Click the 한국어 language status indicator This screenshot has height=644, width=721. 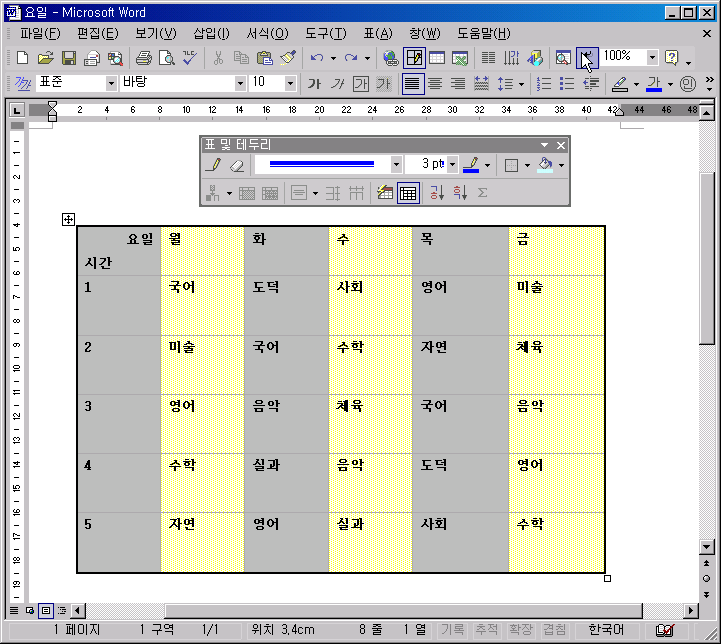pos(606,629)
